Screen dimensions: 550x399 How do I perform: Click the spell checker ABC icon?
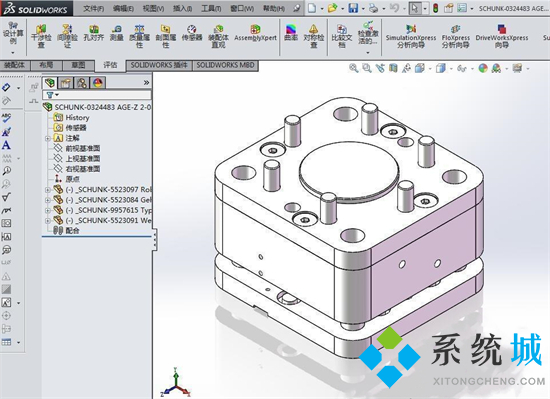(6, 117)
